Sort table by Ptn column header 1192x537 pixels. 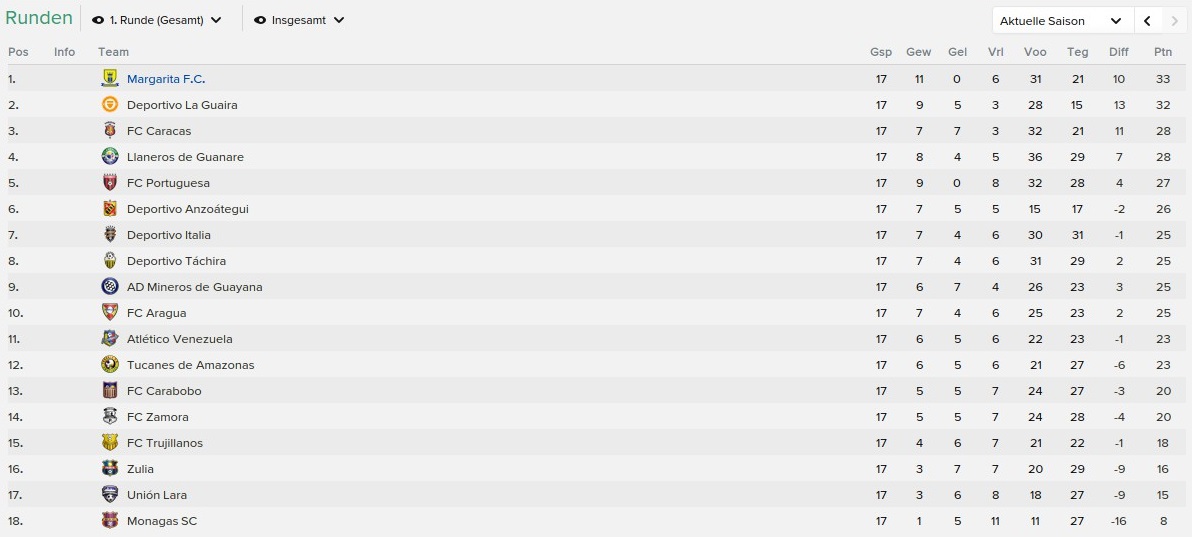1163,52
